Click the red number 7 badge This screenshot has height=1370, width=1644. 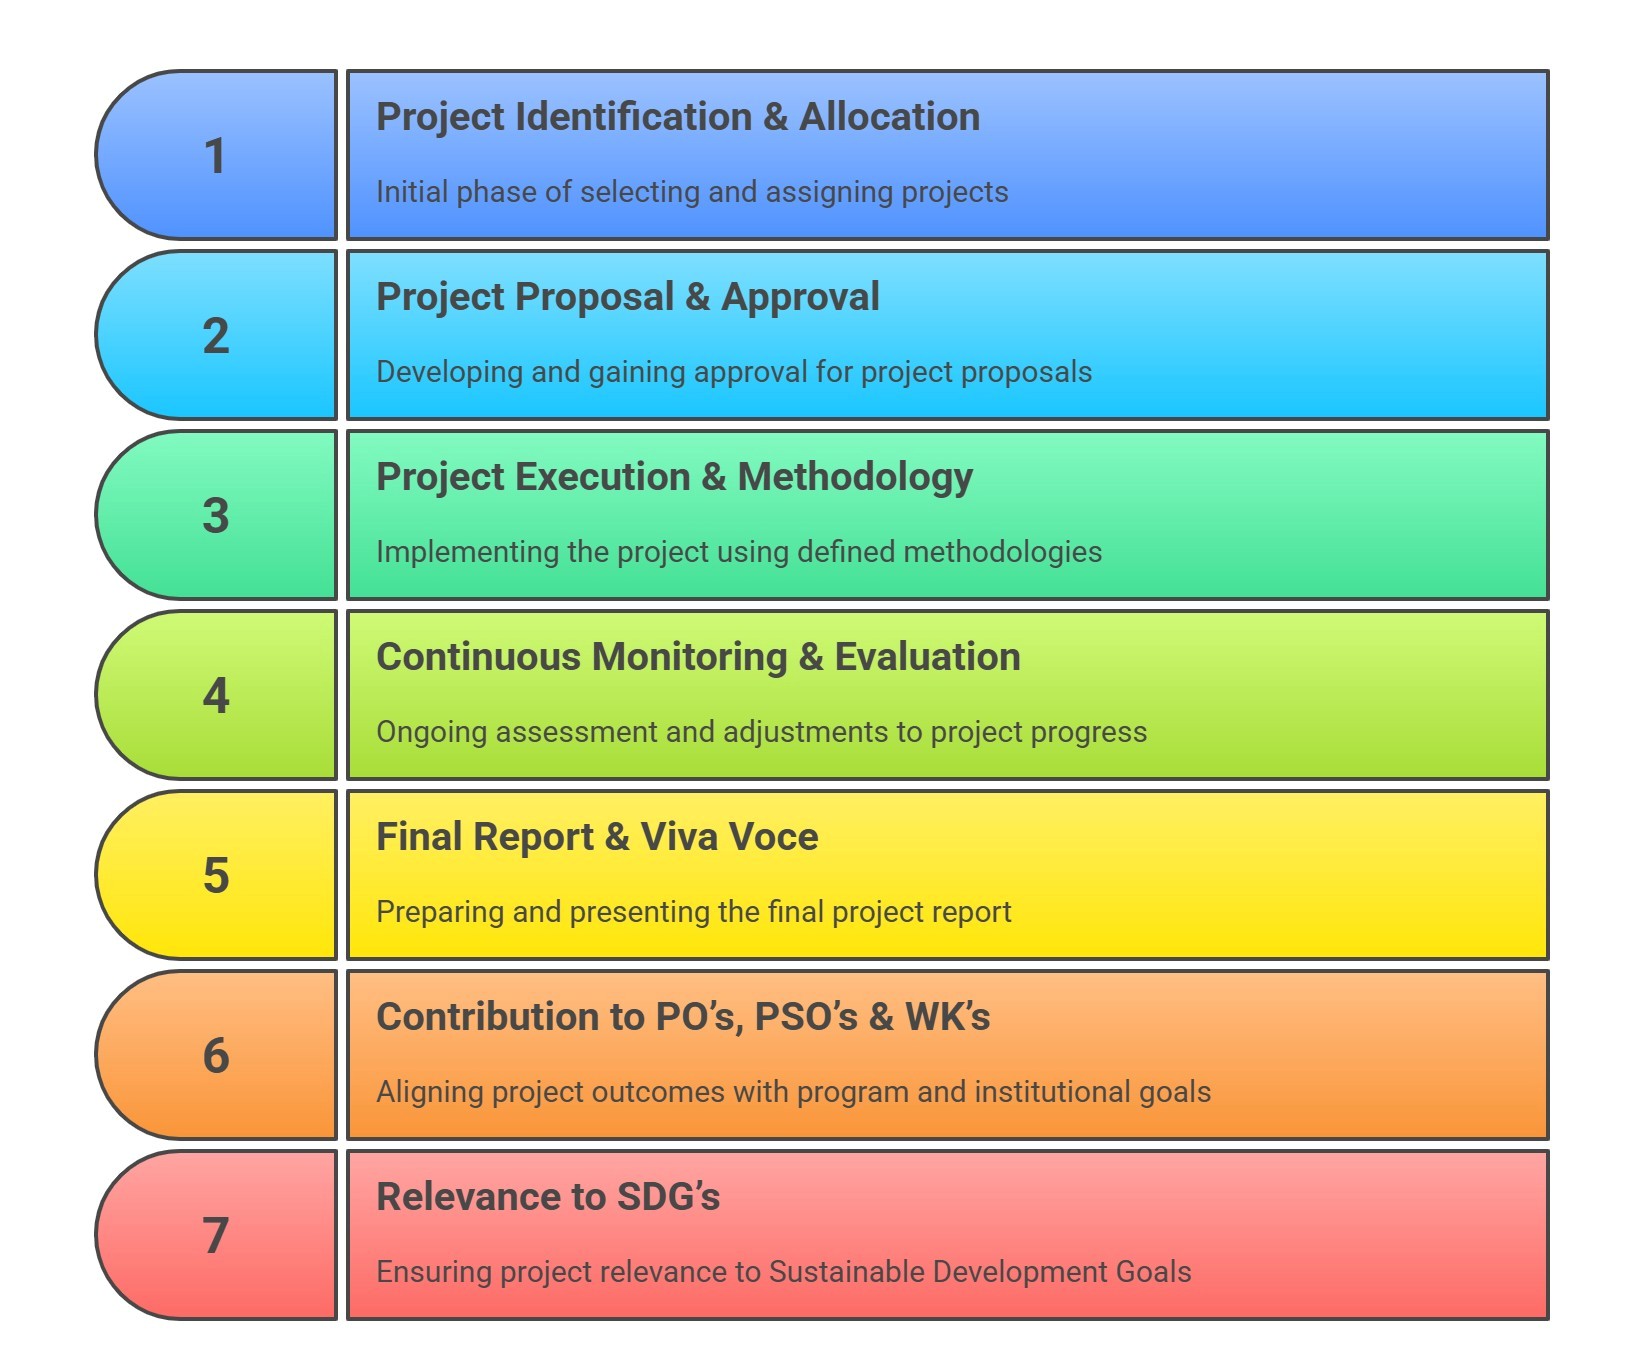[x=216, y=1236]
